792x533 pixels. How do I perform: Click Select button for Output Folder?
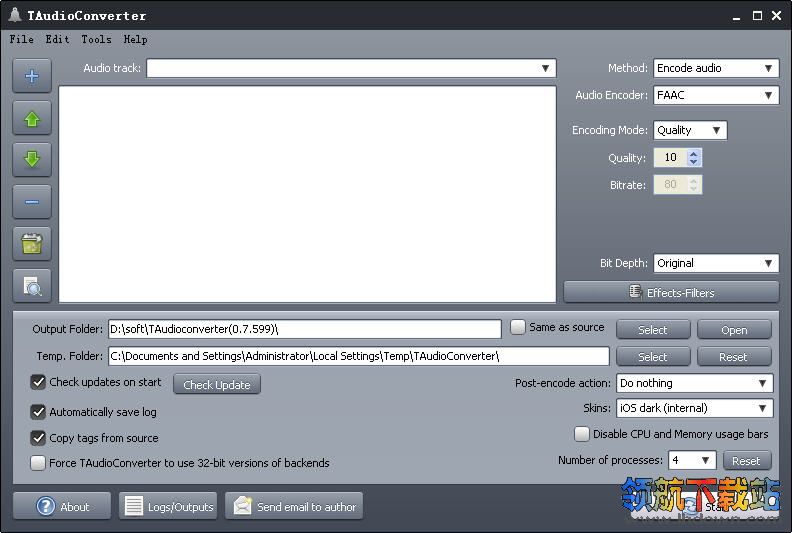(x=653, y=330)
